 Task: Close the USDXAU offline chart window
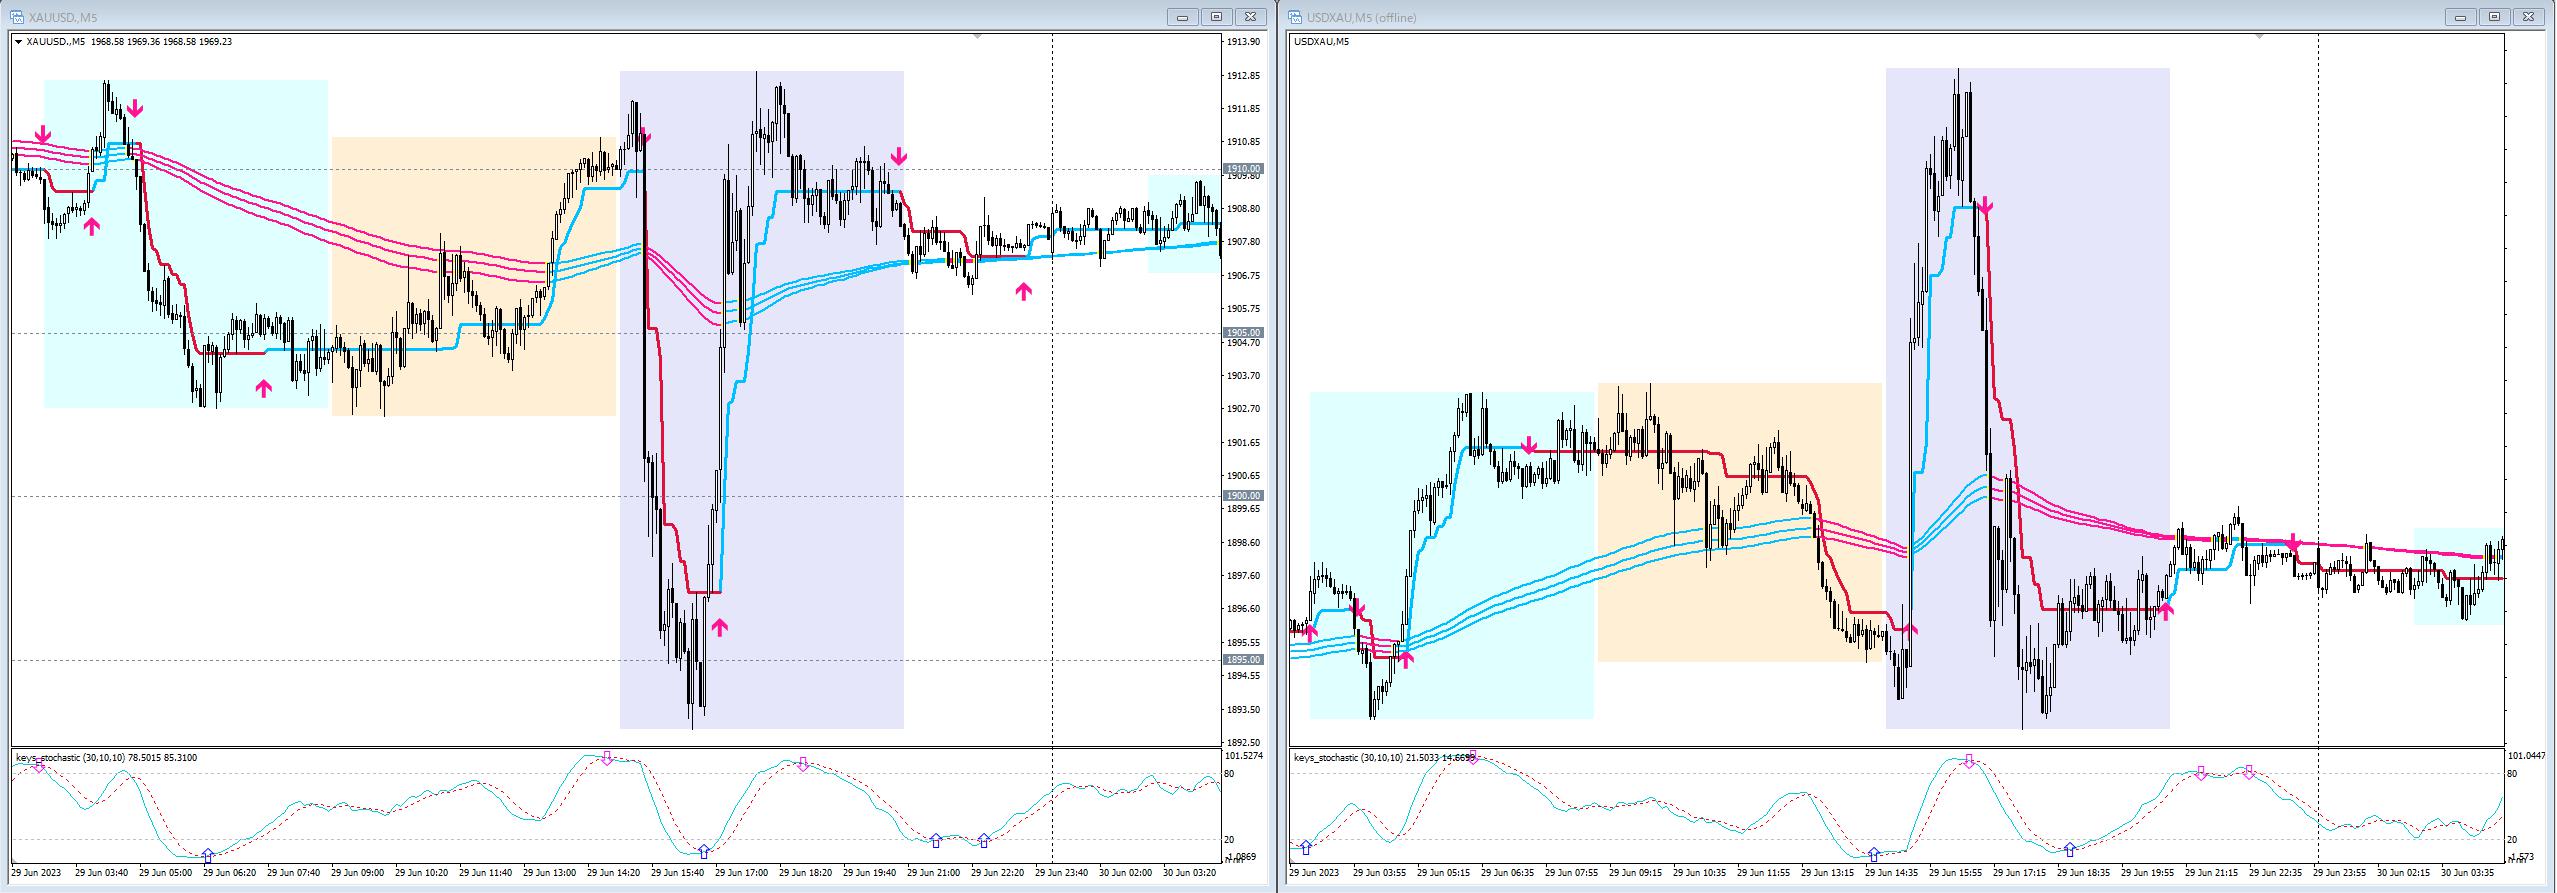click(x=2528, y=17)
